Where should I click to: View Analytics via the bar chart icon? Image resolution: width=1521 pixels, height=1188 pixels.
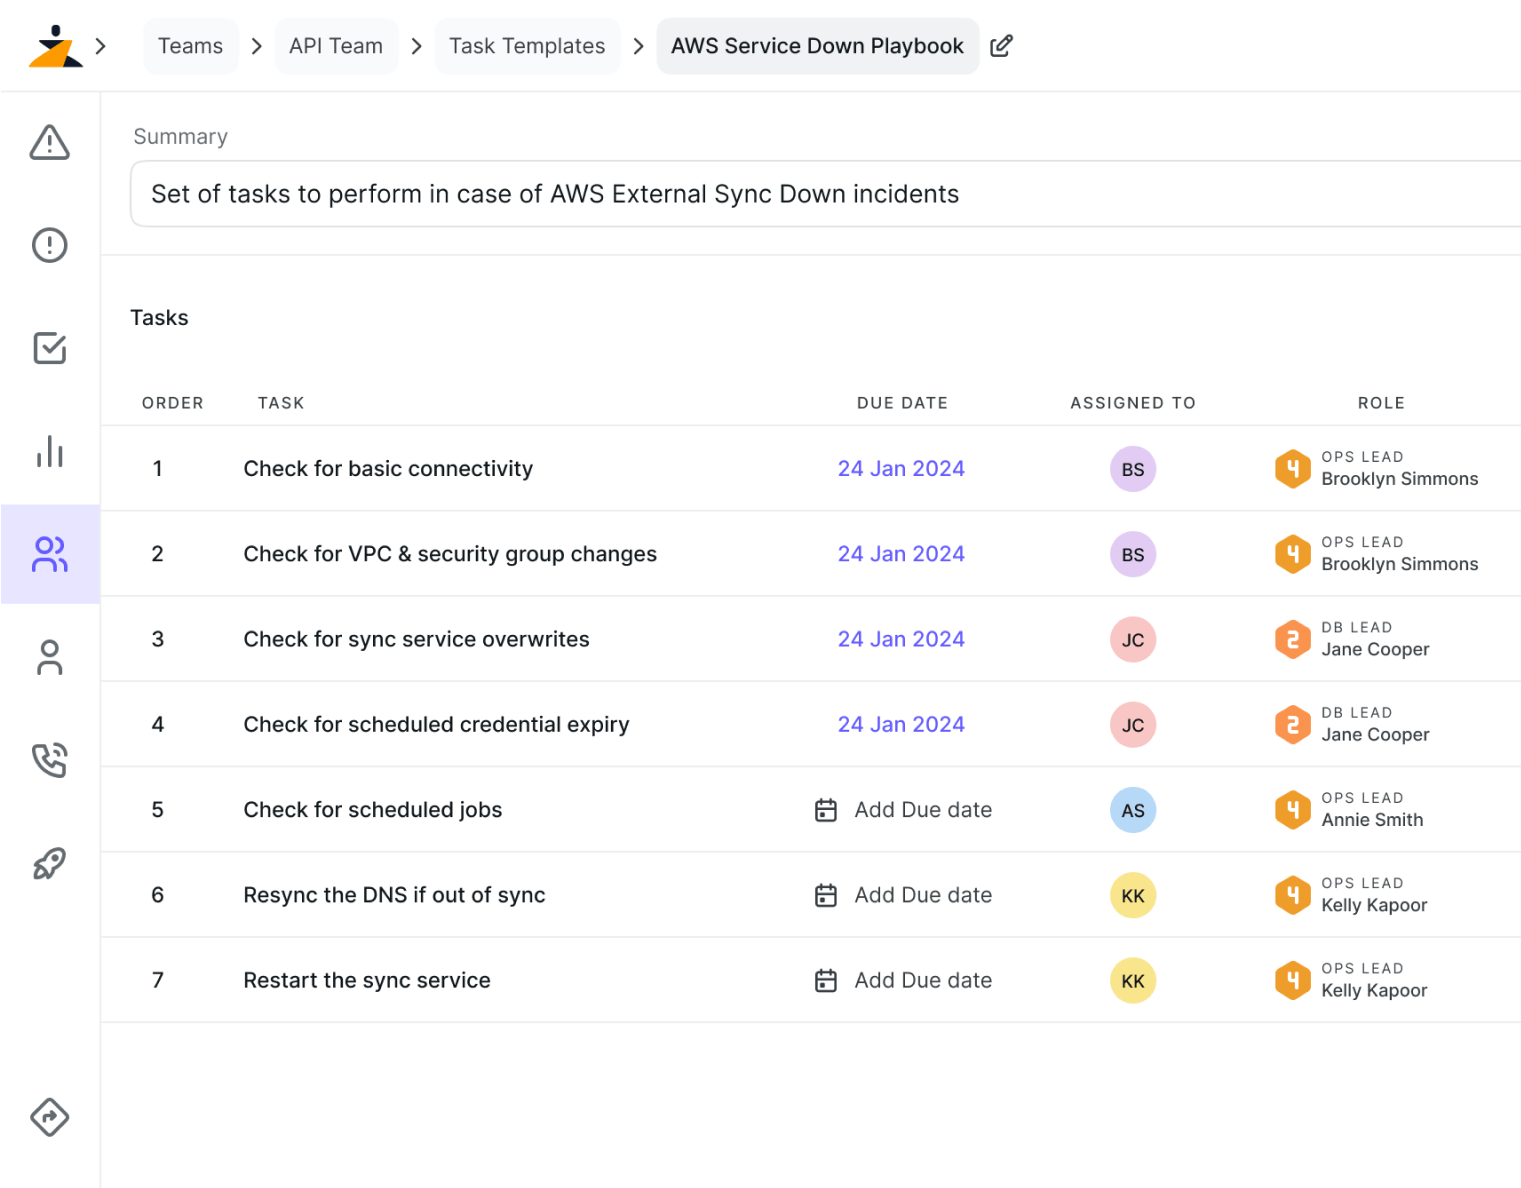pos(49,452)
